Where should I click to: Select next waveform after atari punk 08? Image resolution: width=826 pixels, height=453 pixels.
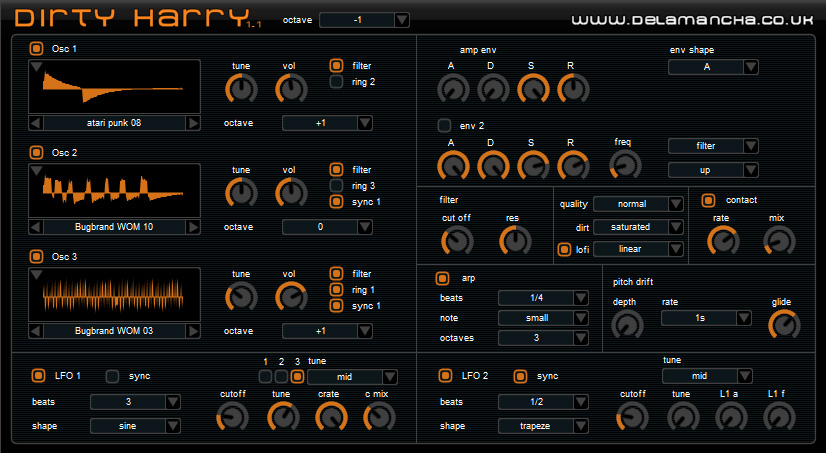coord(193,123)
